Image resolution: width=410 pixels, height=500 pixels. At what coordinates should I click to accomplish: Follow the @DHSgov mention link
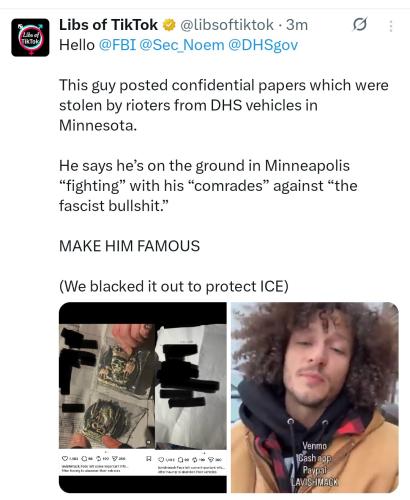(x=263, y=45)
